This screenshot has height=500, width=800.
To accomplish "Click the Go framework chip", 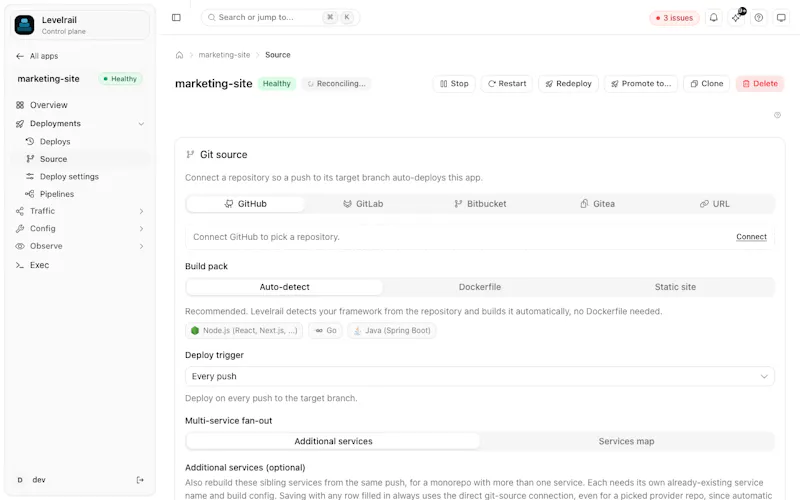I will click(326, 331).
